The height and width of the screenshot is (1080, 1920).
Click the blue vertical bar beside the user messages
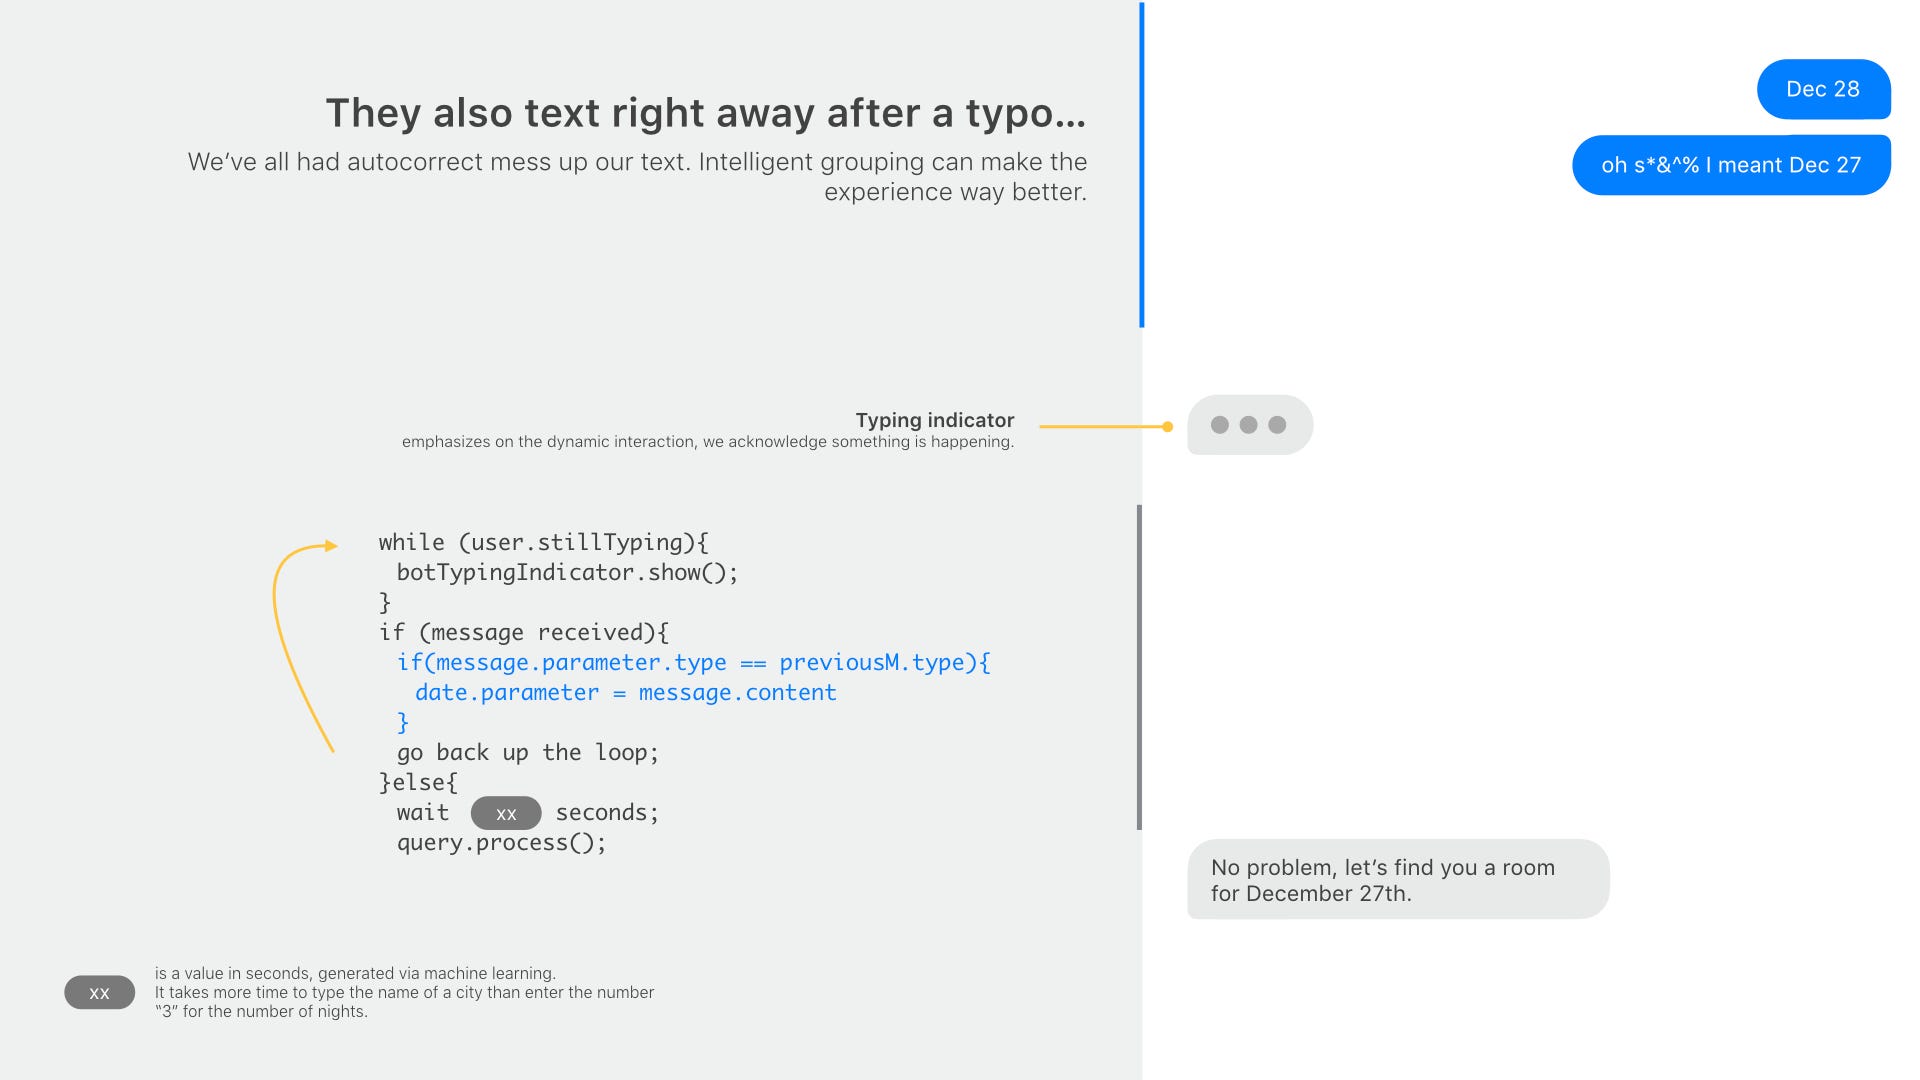1141,165
